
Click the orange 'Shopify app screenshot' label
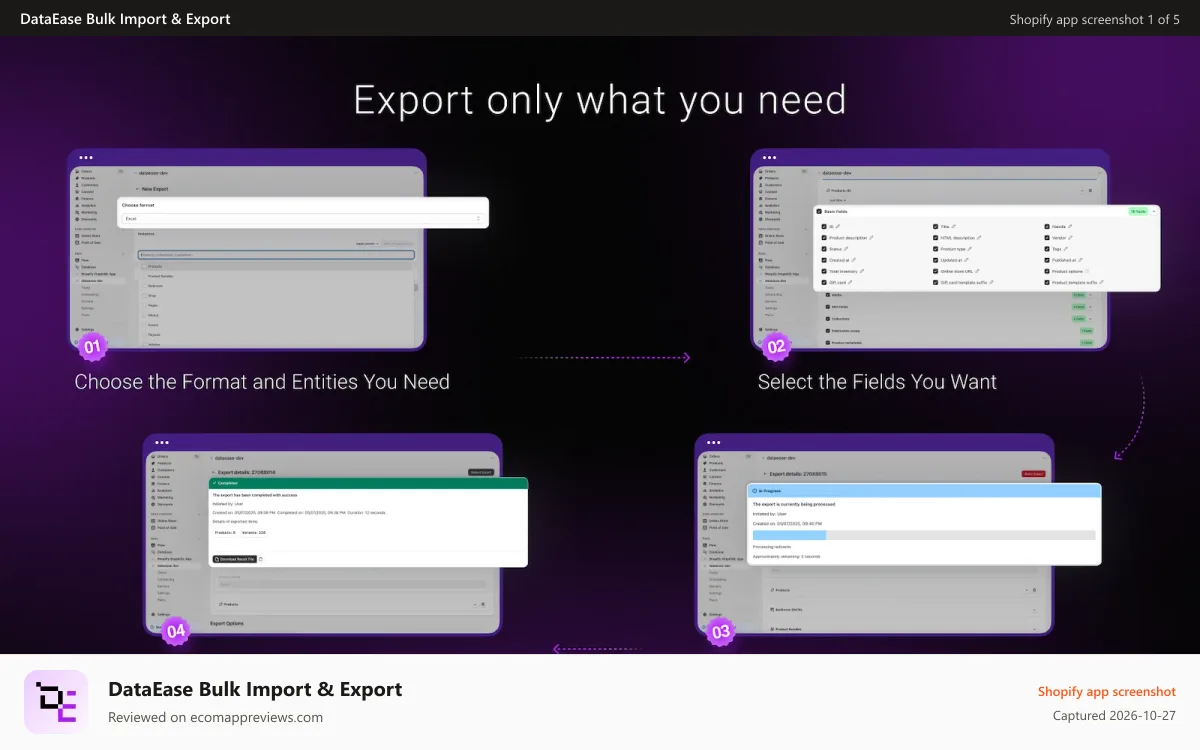1107,691
